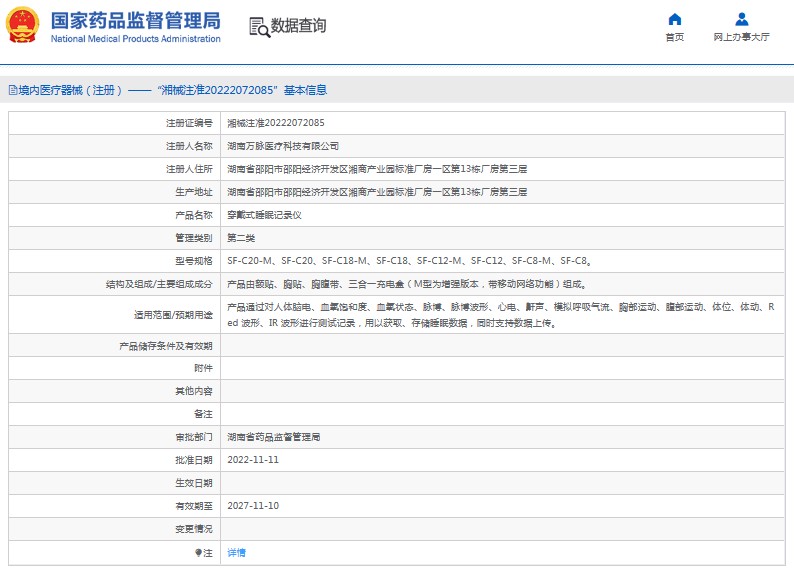Click the national emblem logo

pyautogui.click(x=22, y=25)
